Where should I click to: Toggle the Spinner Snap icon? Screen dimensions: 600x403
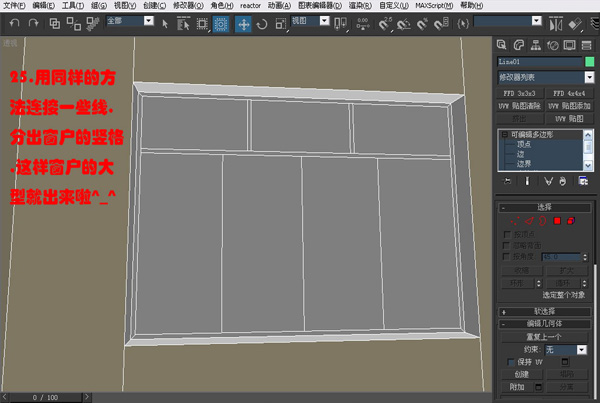click(441, 24)
